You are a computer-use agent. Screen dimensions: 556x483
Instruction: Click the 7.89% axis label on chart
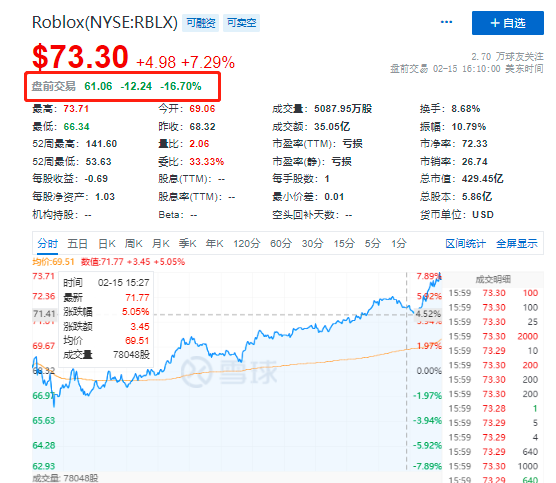pyautogui.click(x=429, y=276)
